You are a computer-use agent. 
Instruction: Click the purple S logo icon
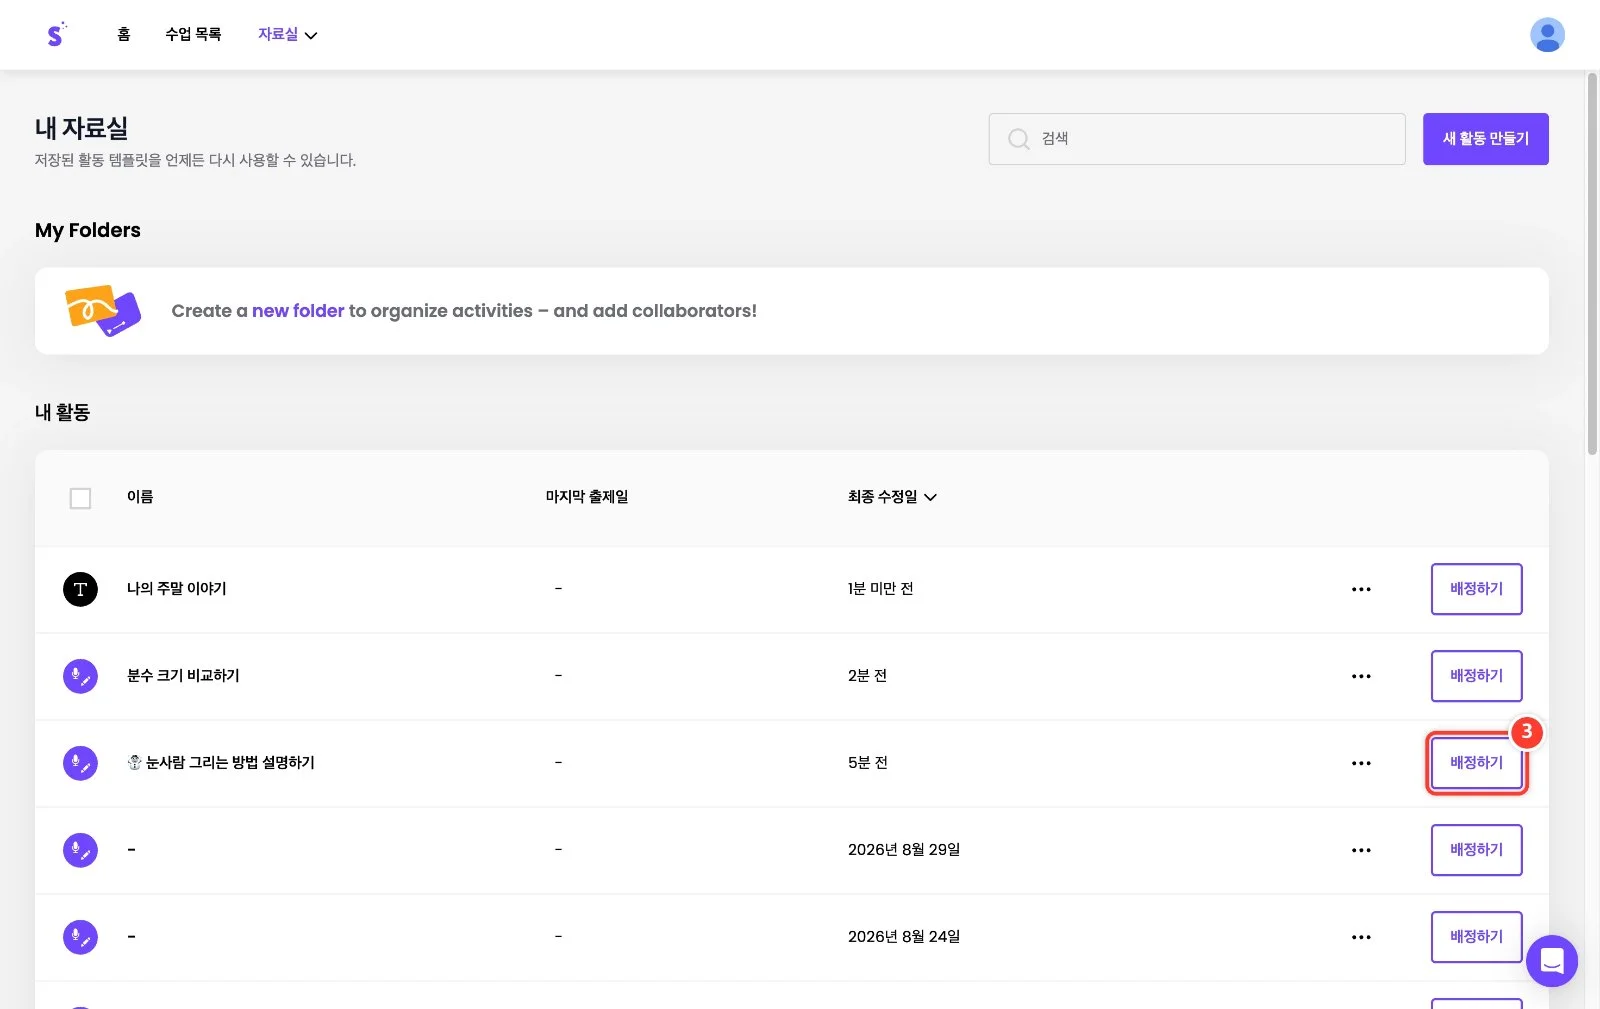(x=56, y=35)
